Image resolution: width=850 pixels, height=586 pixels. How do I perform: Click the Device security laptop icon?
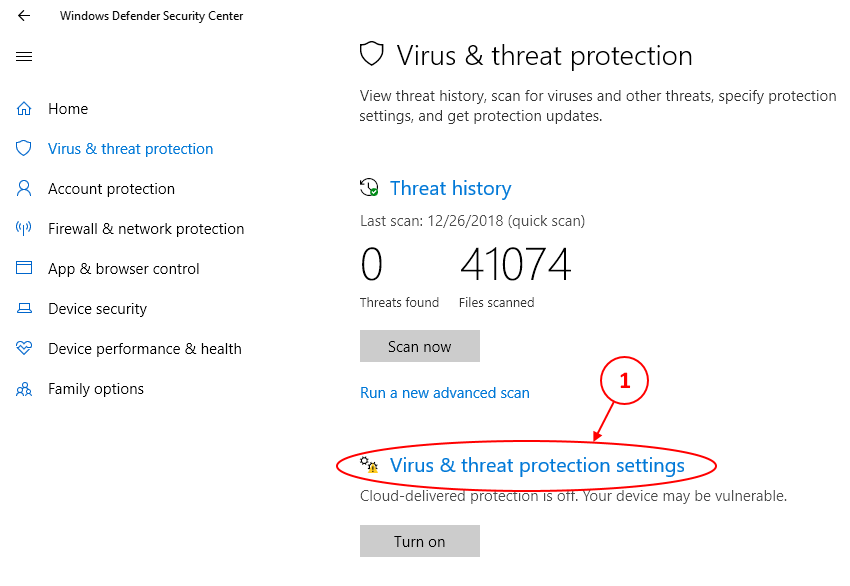(x=24, y=309)
